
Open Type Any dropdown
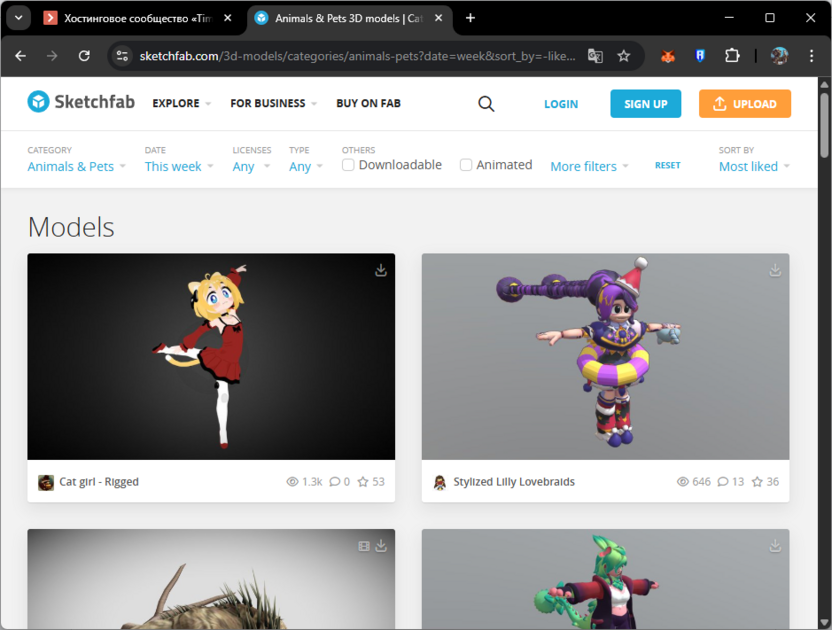pyautogui.click(x=306, y=167)
